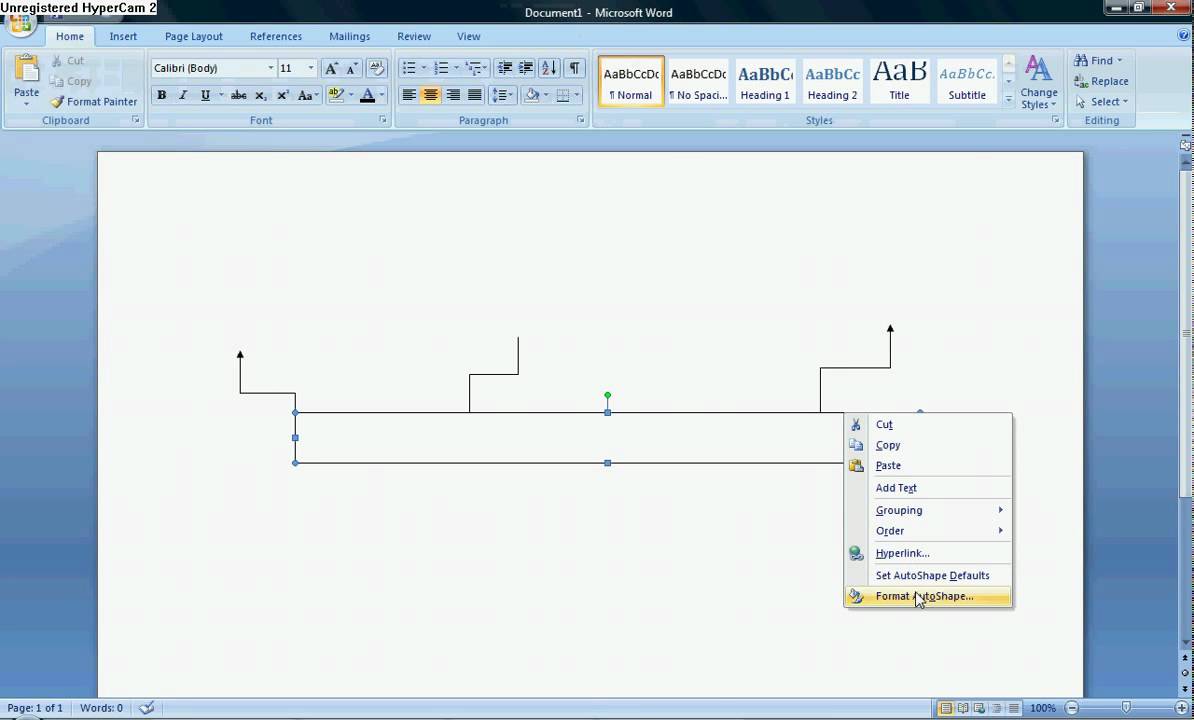Open the font name combo box
This screenshot has width=1194, height=720.
[213, 68]
